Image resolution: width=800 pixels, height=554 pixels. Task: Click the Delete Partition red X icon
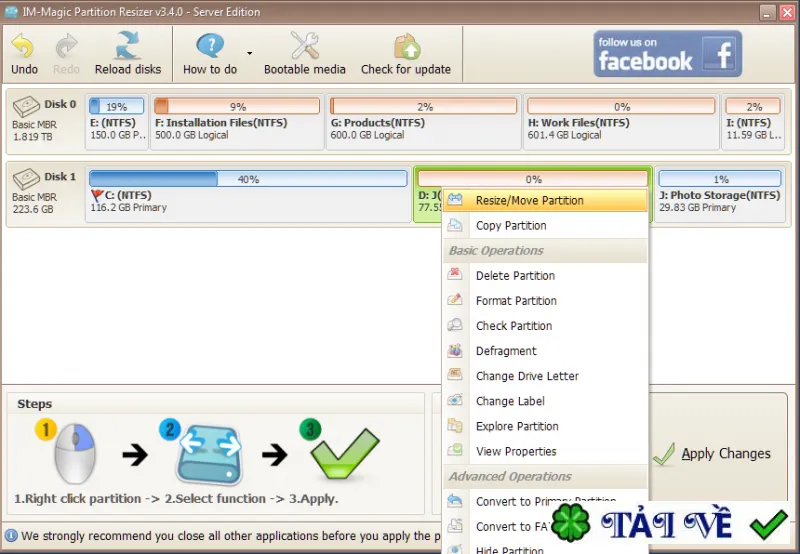(x=455, y=274)
